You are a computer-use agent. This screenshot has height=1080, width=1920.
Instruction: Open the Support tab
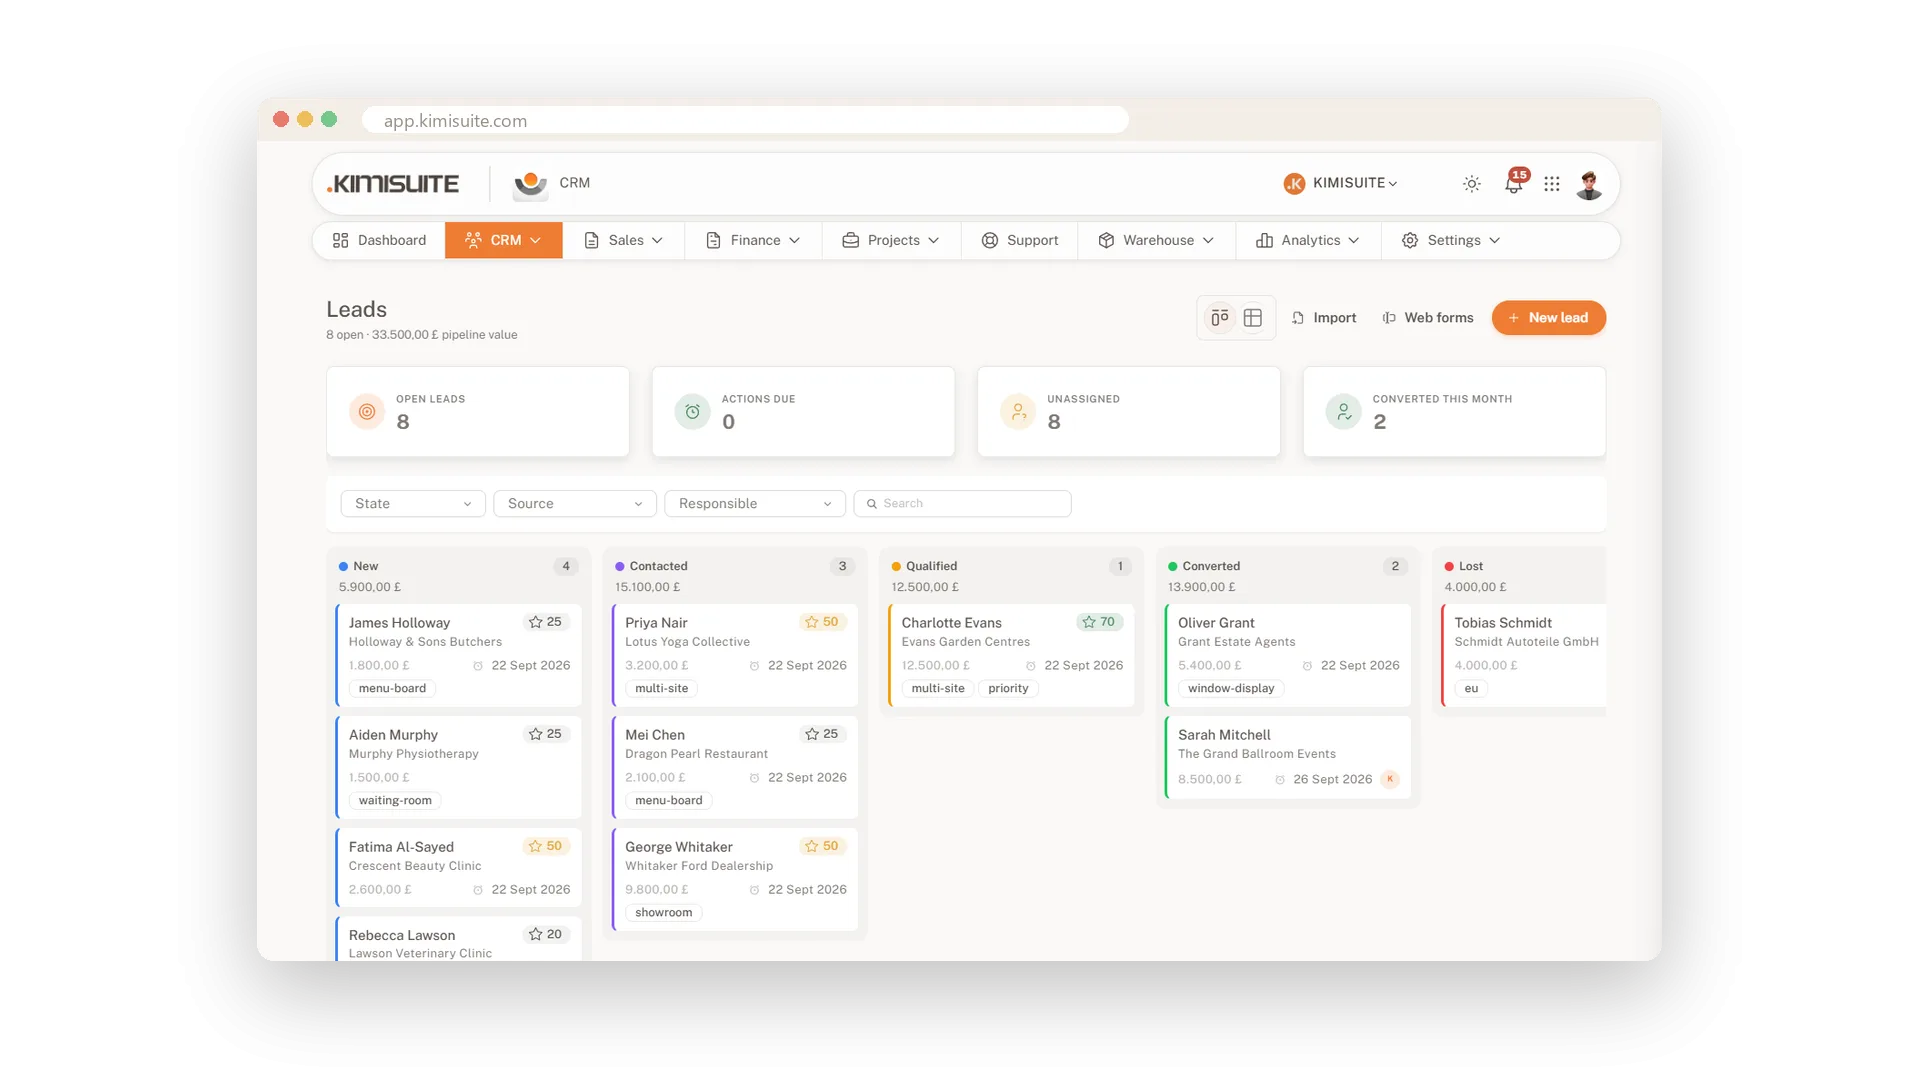pyautogui.click(x=1020, y=240)
